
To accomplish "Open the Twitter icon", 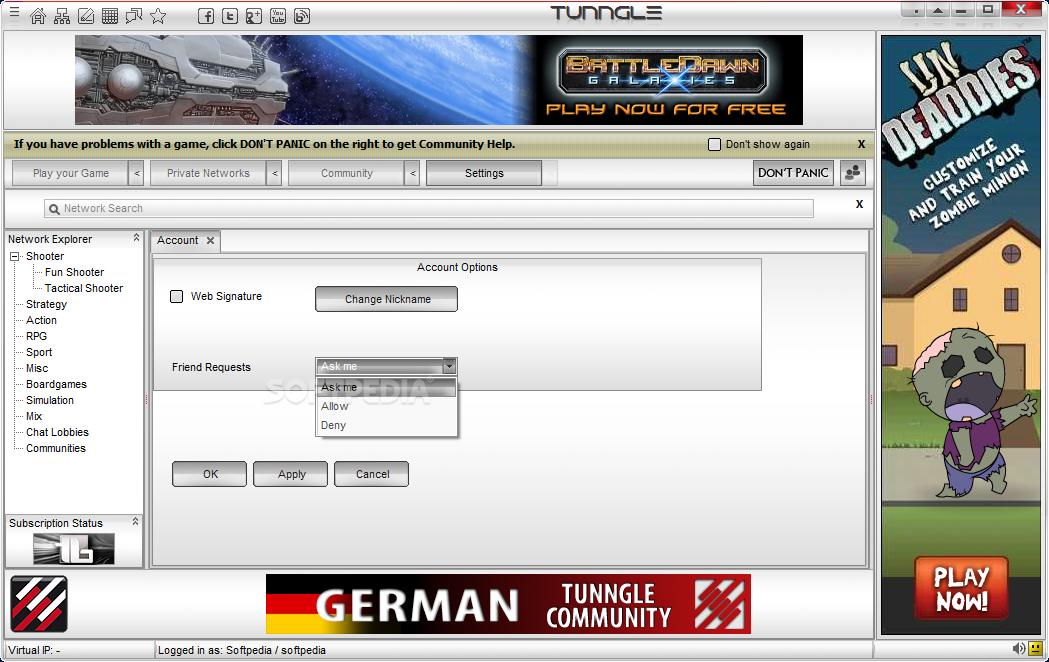I will coord(229,16).
